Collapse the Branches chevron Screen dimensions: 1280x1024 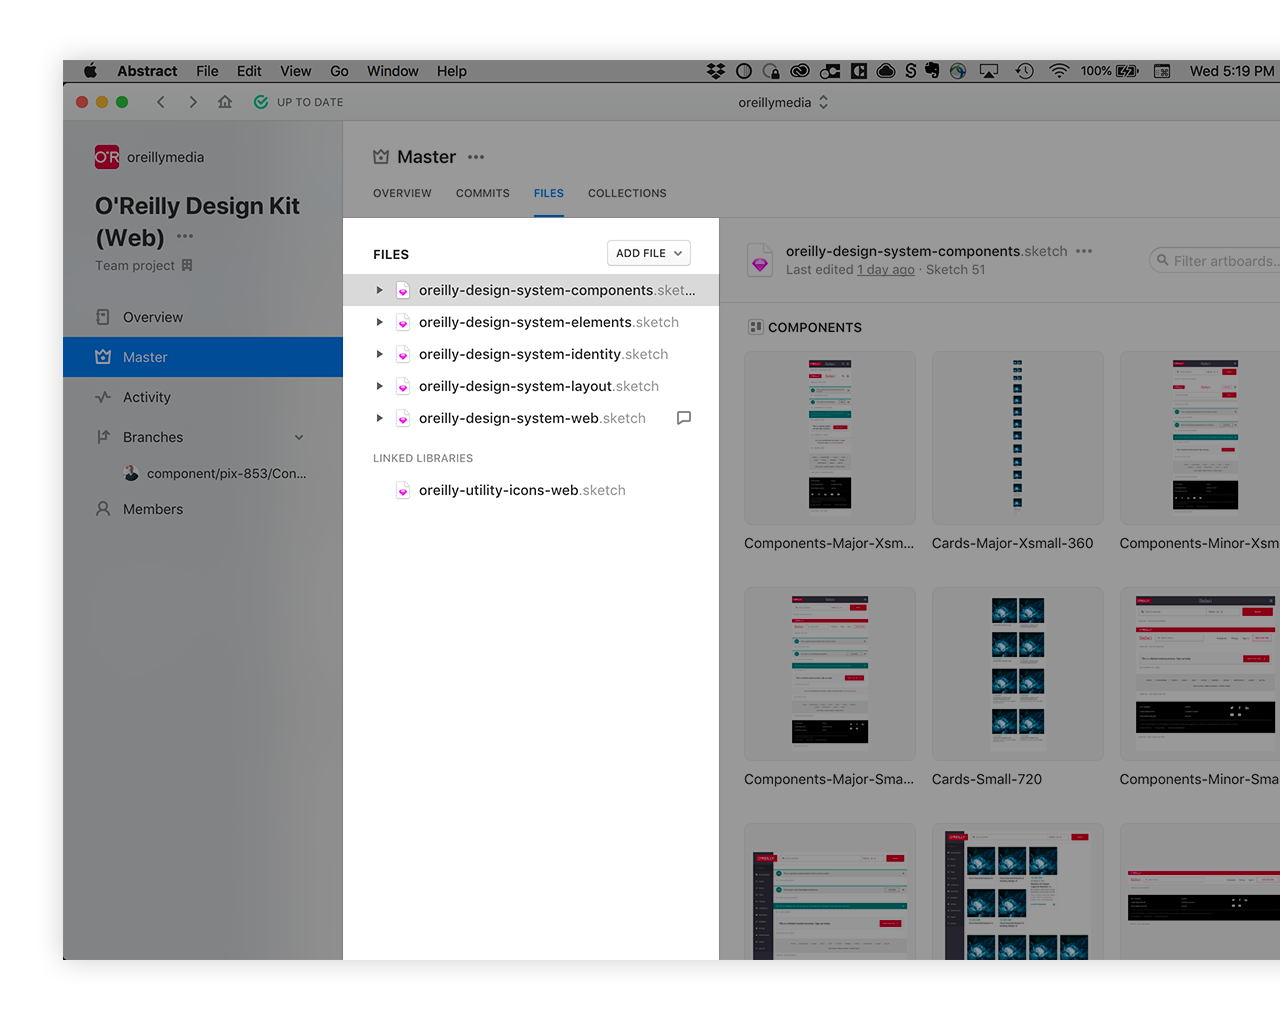(x=299, y=437)
